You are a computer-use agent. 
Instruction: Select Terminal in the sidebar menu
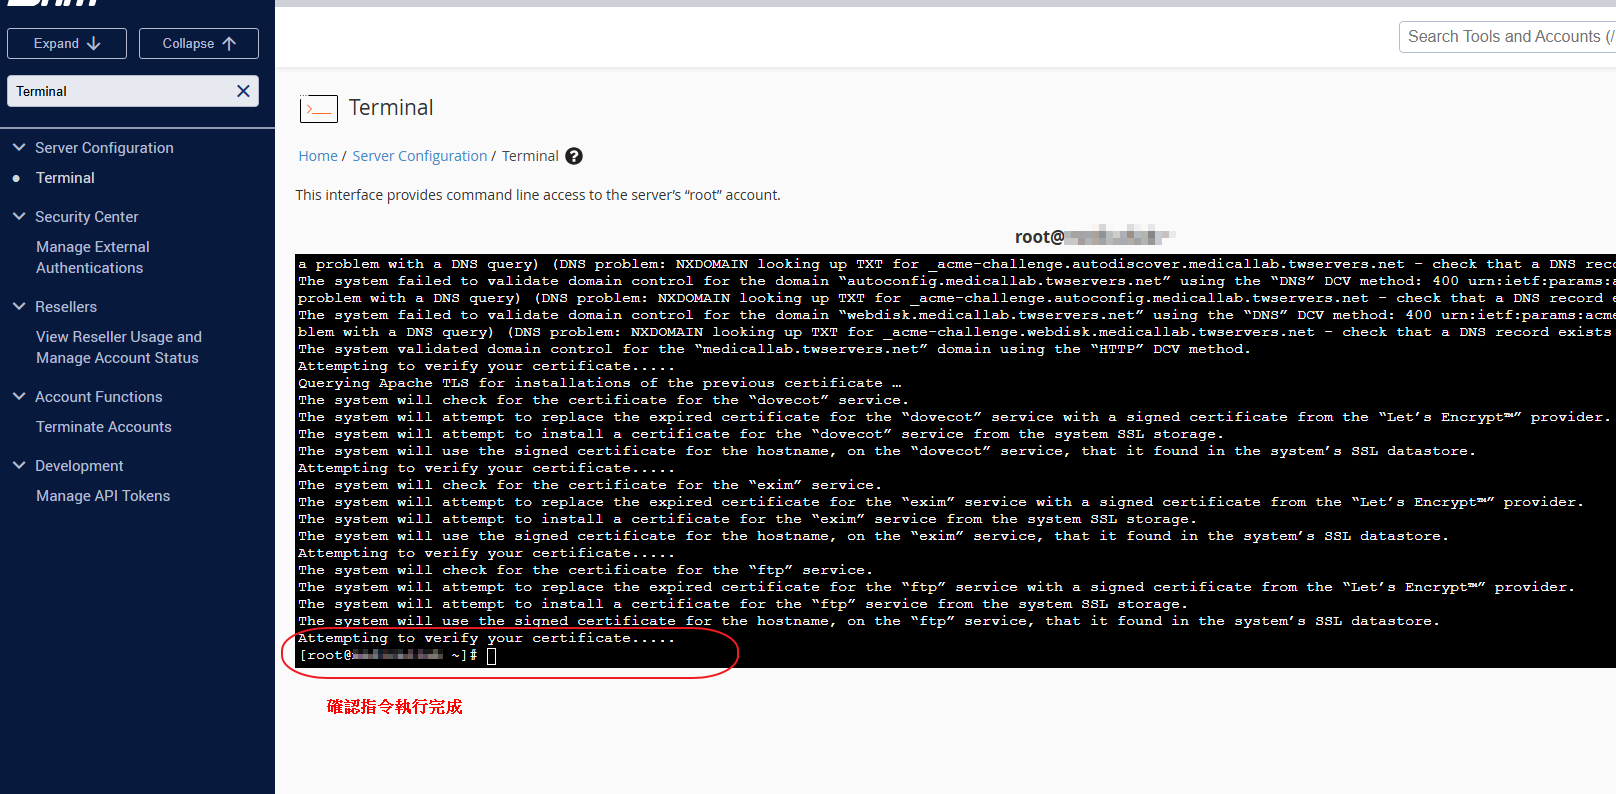[65, 178]
